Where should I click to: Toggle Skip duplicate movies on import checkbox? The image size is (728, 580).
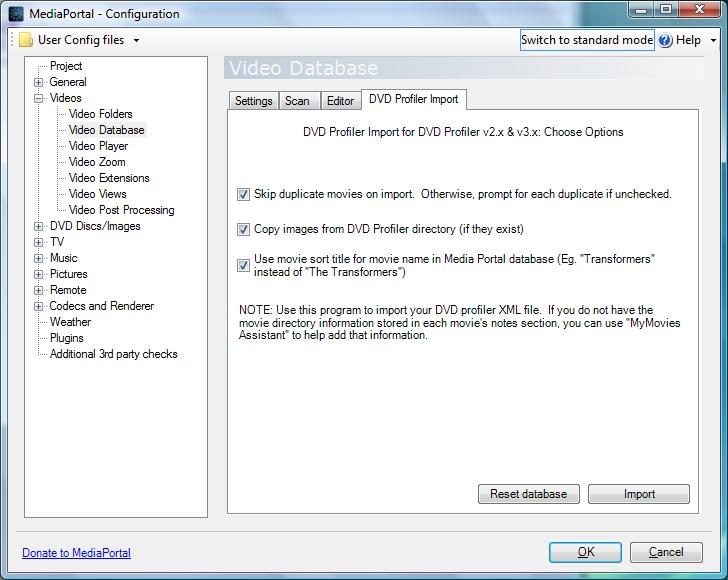tap(243, 194)
